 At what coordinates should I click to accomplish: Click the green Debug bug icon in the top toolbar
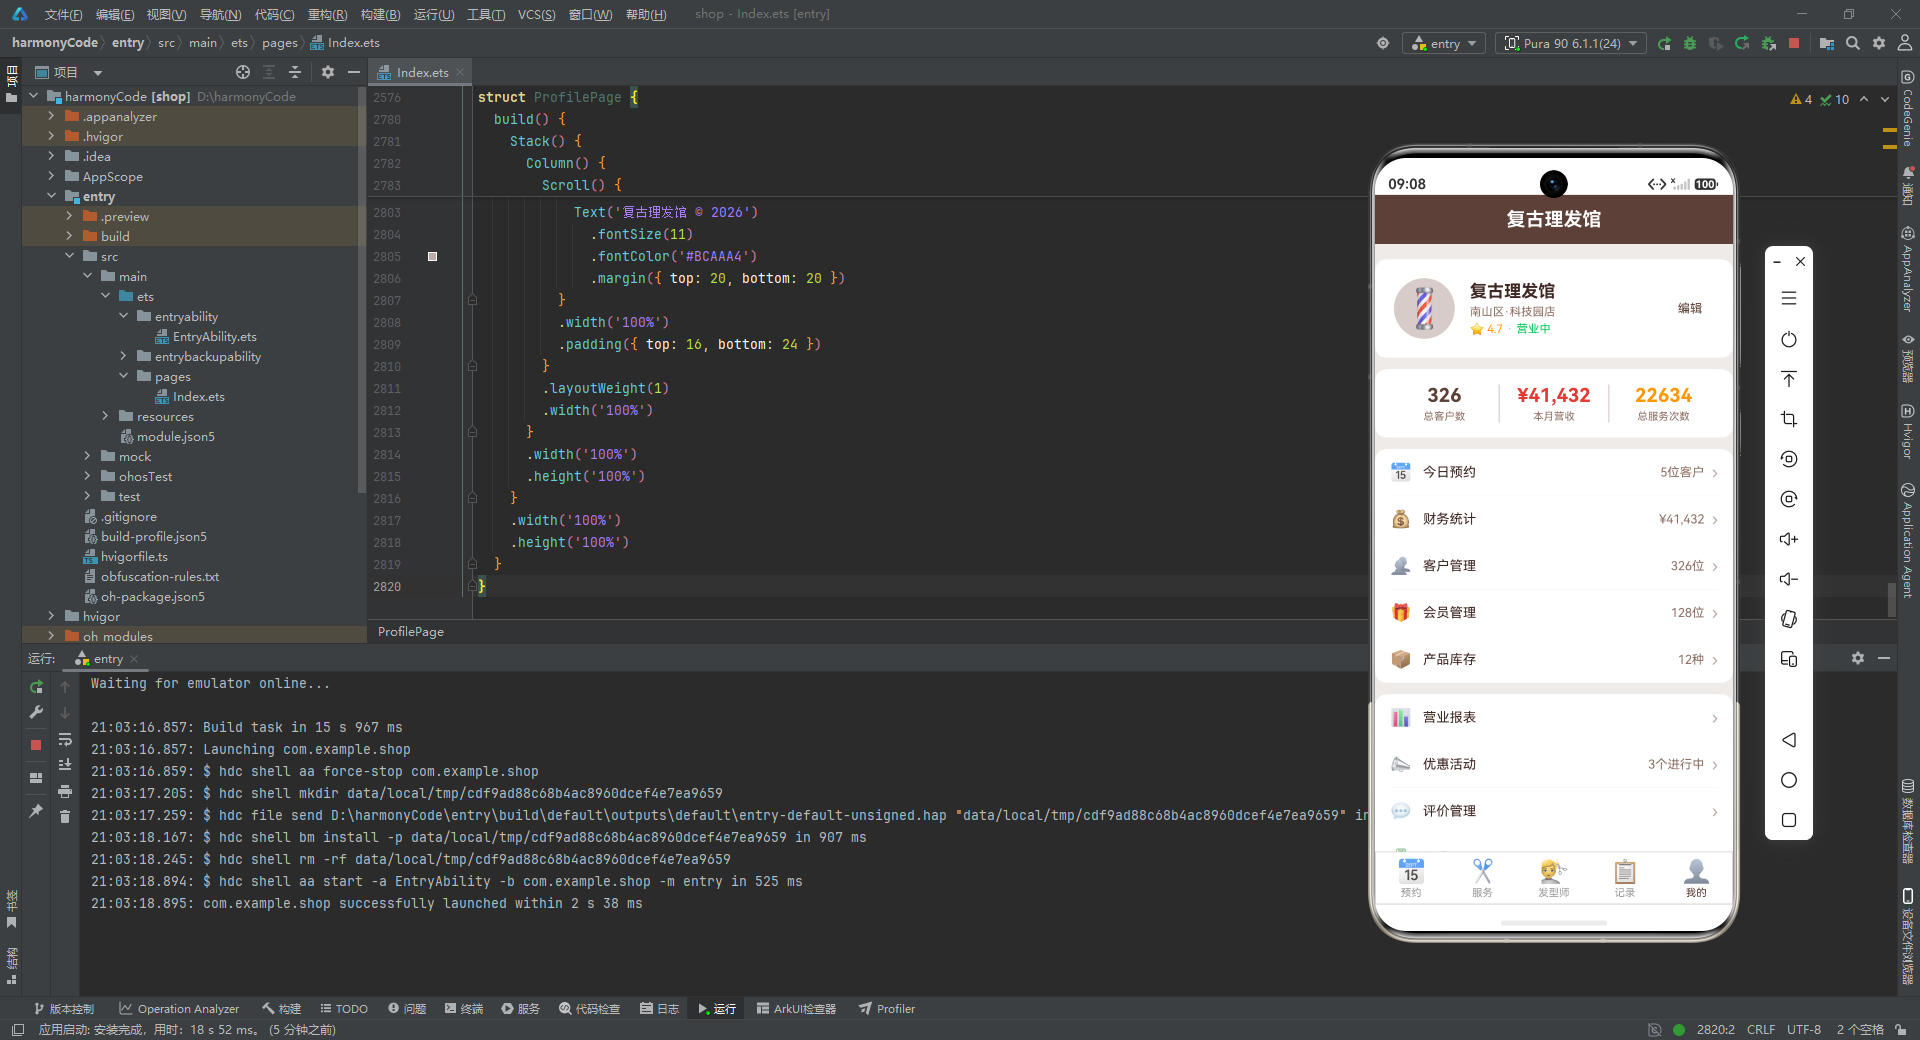tap(1690, 44)
